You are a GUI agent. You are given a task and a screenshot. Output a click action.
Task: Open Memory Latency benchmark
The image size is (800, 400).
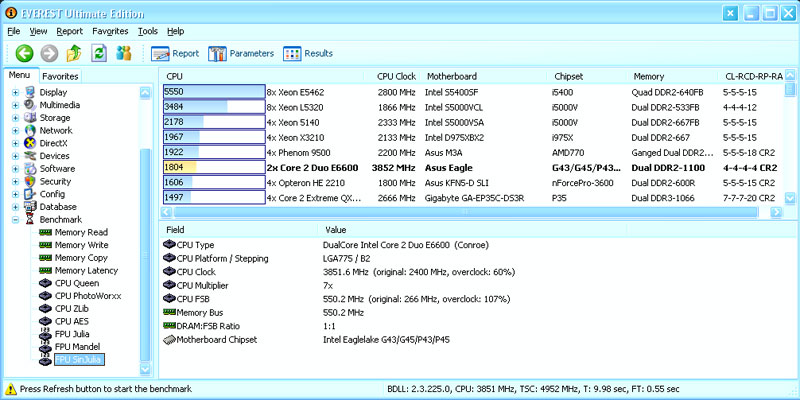[86, 270]
